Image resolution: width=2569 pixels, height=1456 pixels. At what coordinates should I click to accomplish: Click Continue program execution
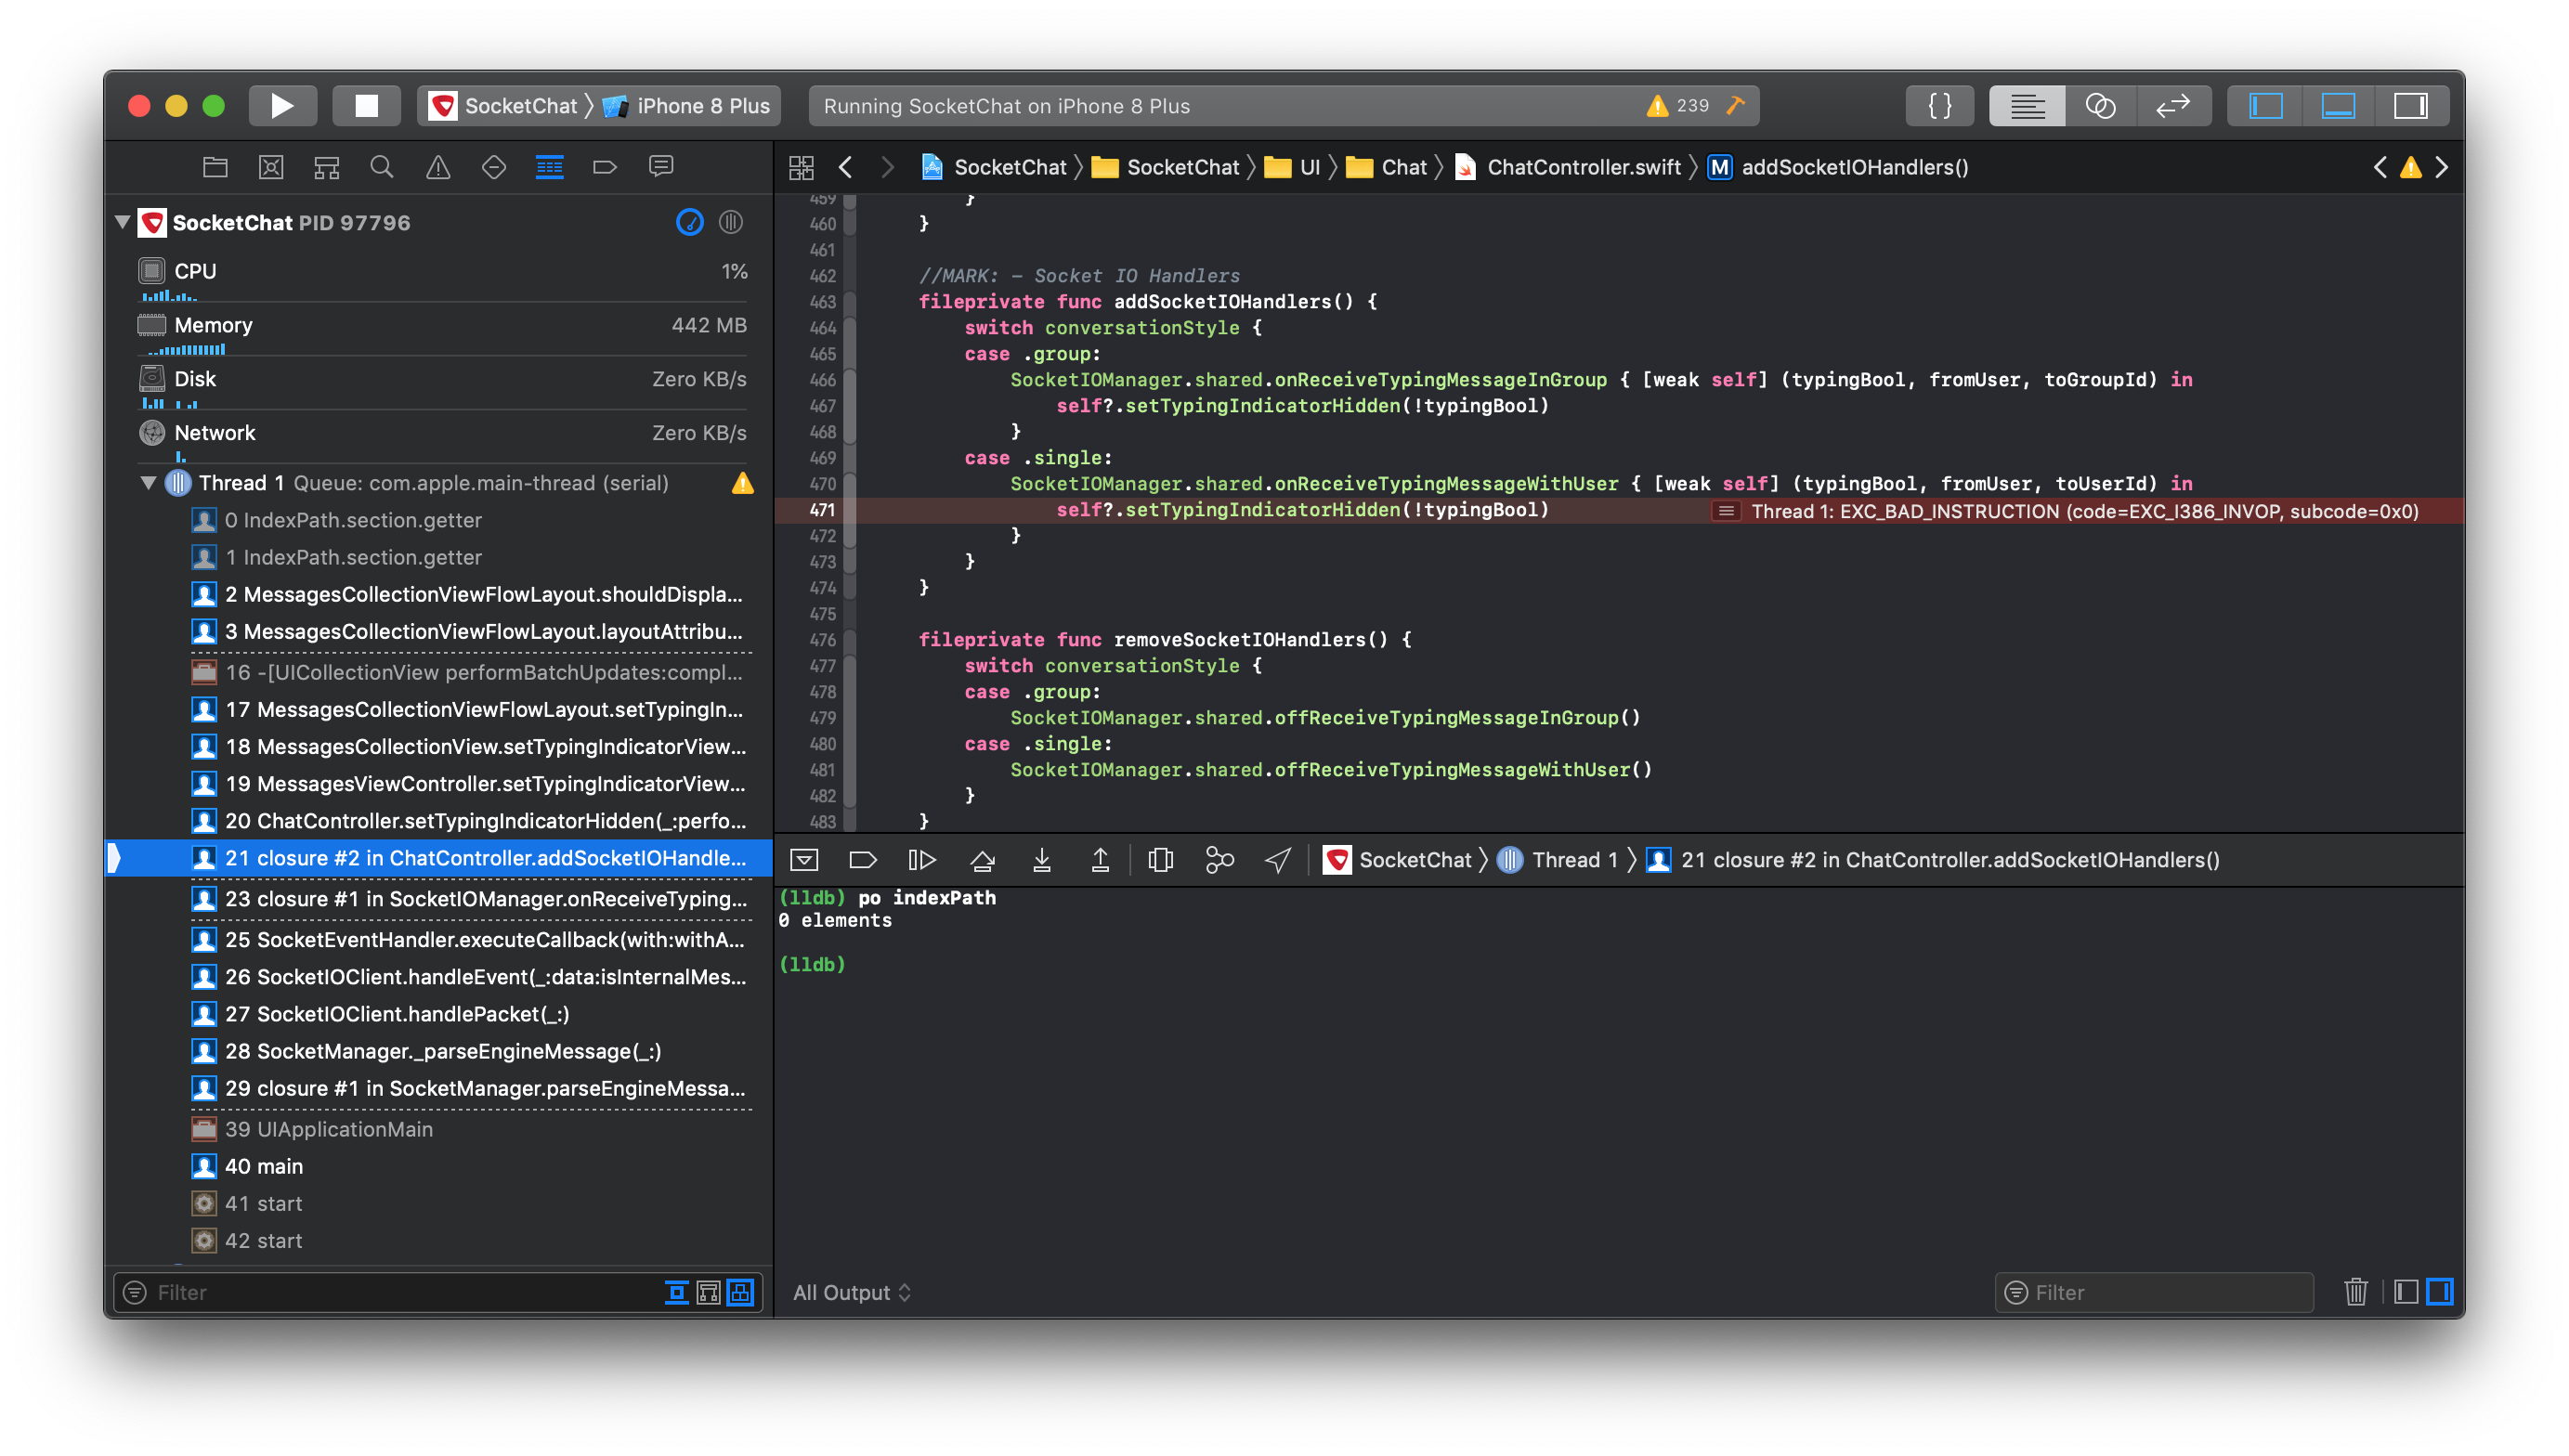pos(921,860)
